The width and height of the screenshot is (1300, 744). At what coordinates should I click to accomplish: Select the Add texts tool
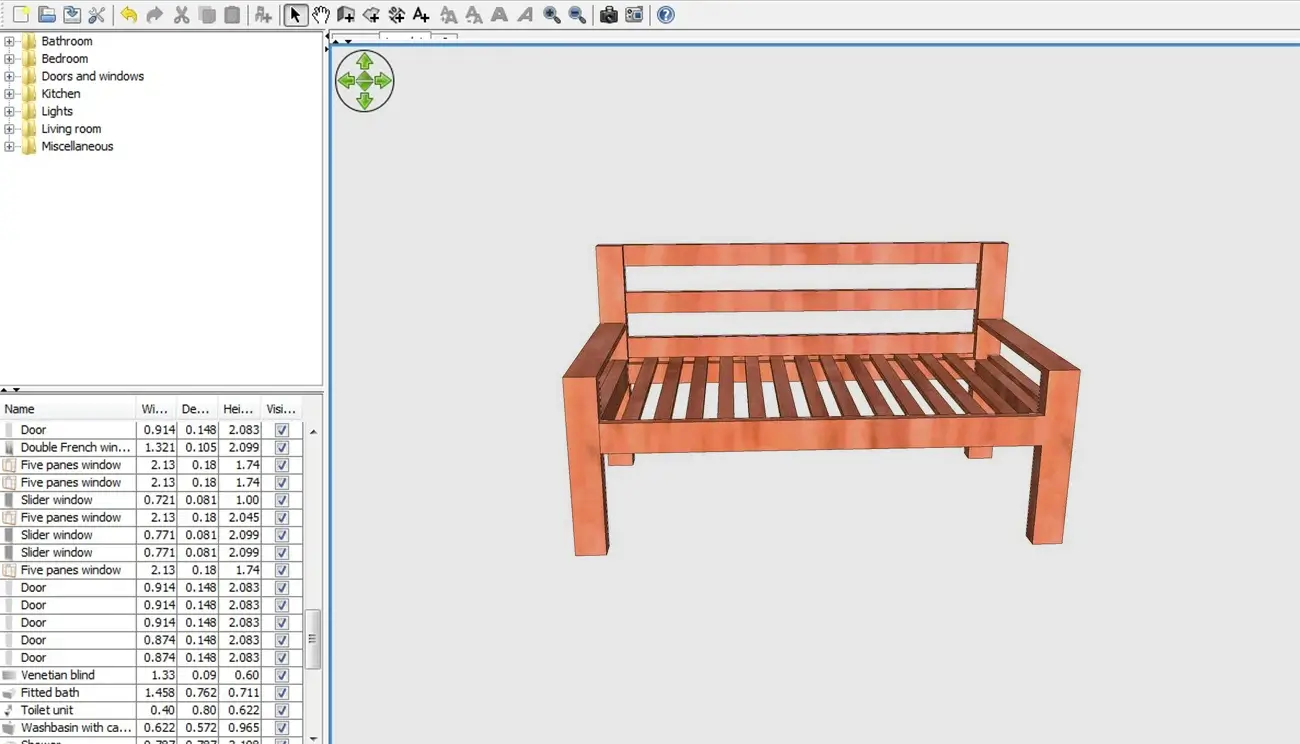[x=420, y=14]
